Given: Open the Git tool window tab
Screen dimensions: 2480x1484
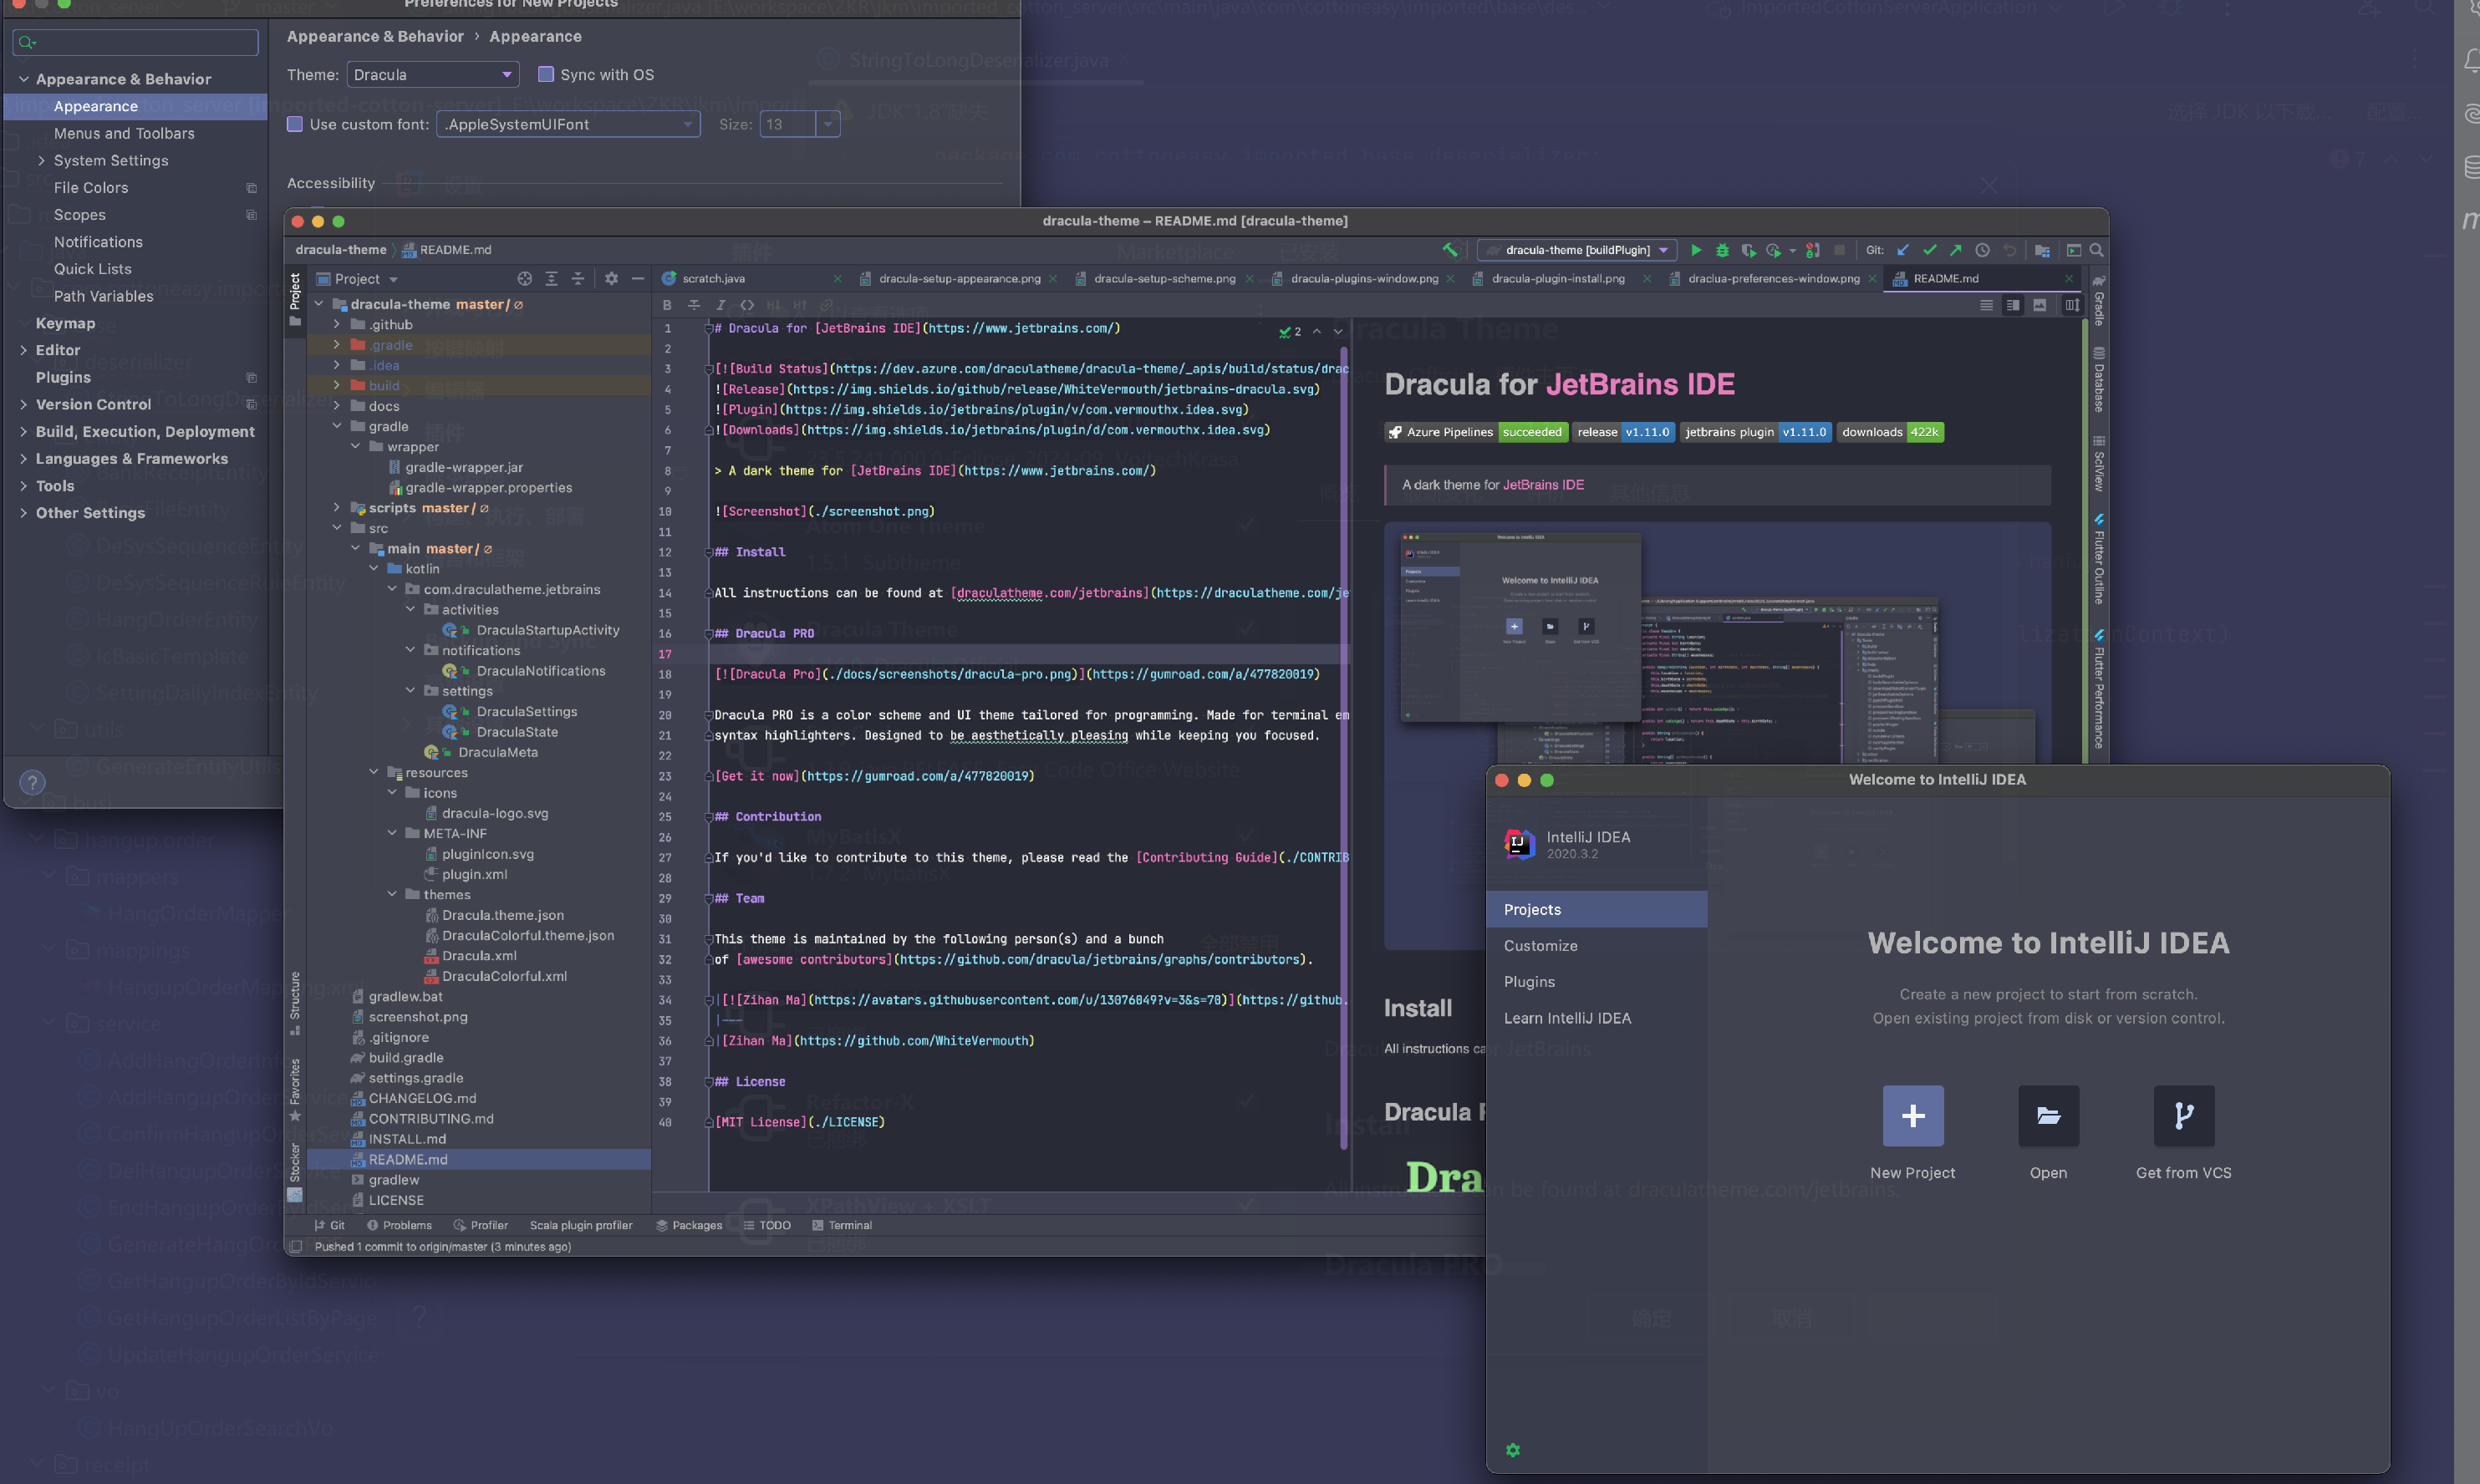Looking at the screenshot, I should pyautogui.click(x=329, y=1225).
